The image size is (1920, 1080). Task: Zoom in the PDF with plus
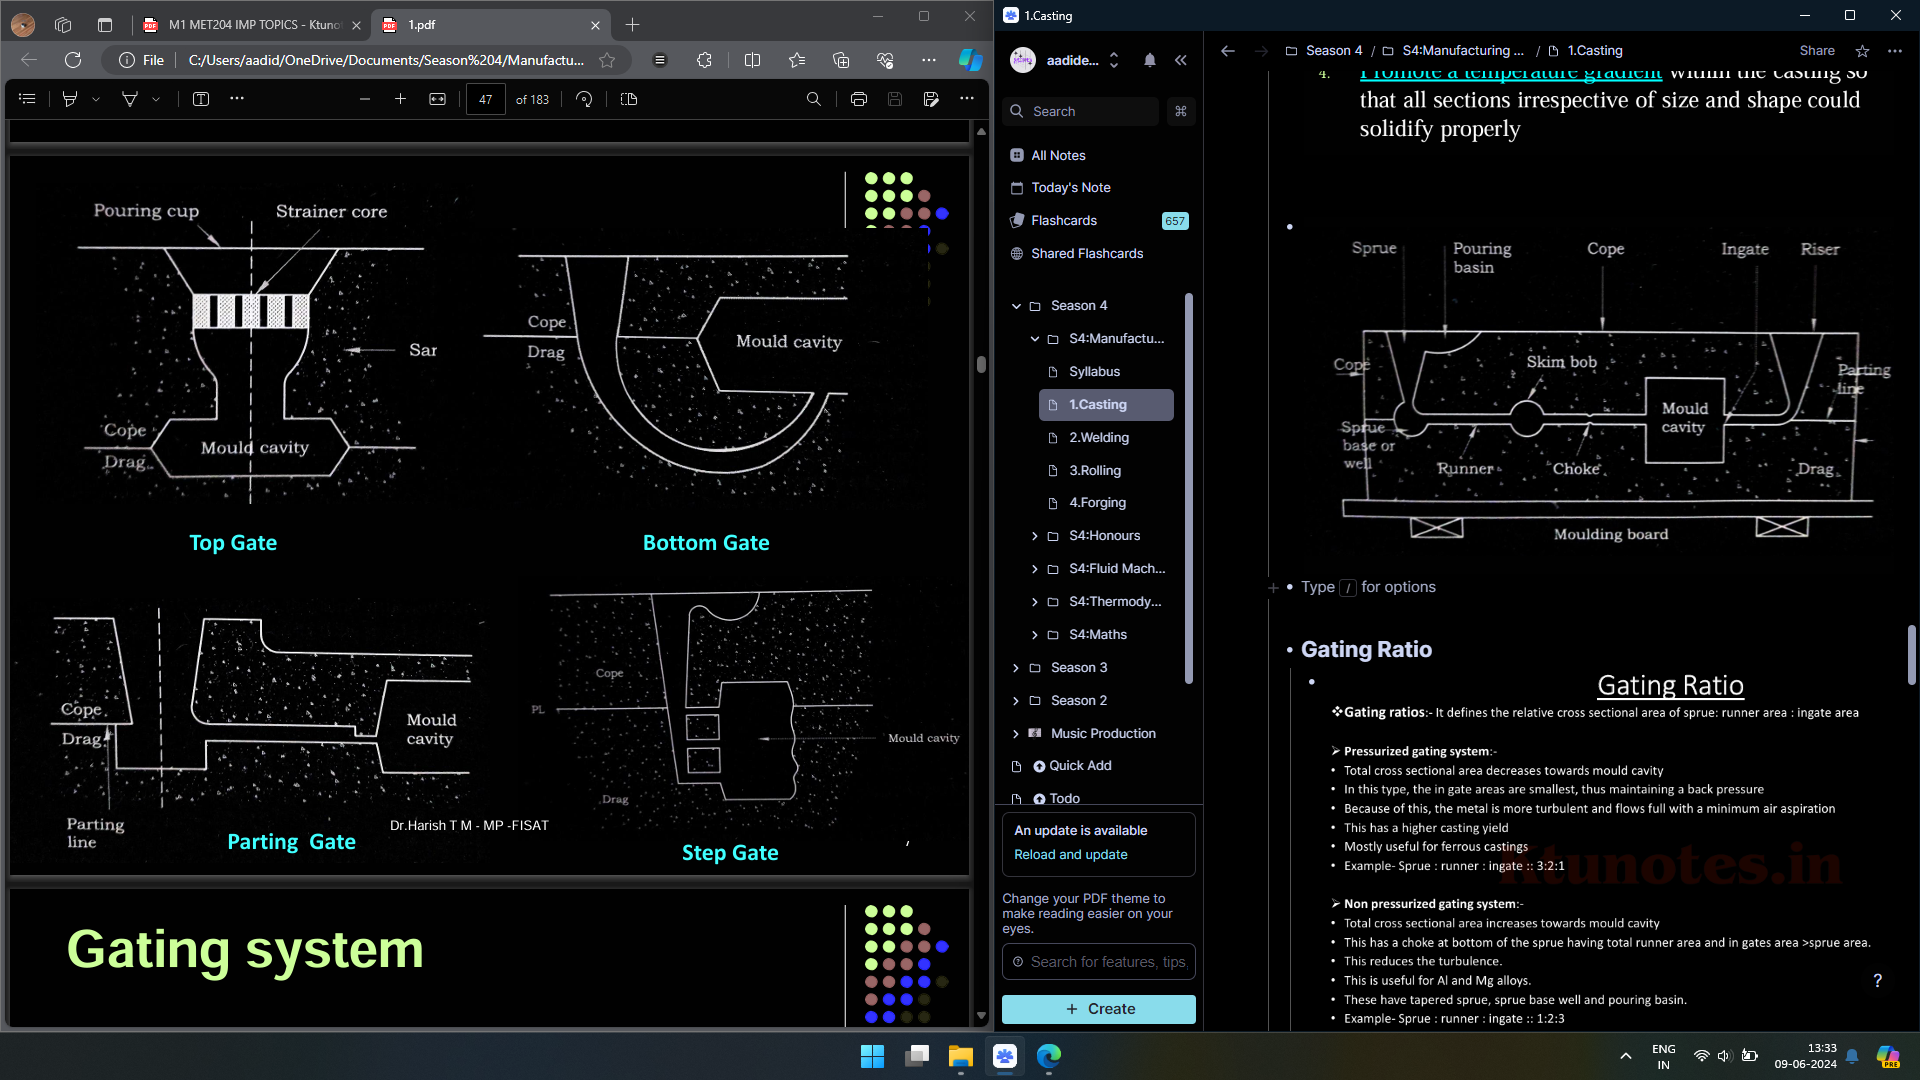pyautogui.click(x=400, y=99)
